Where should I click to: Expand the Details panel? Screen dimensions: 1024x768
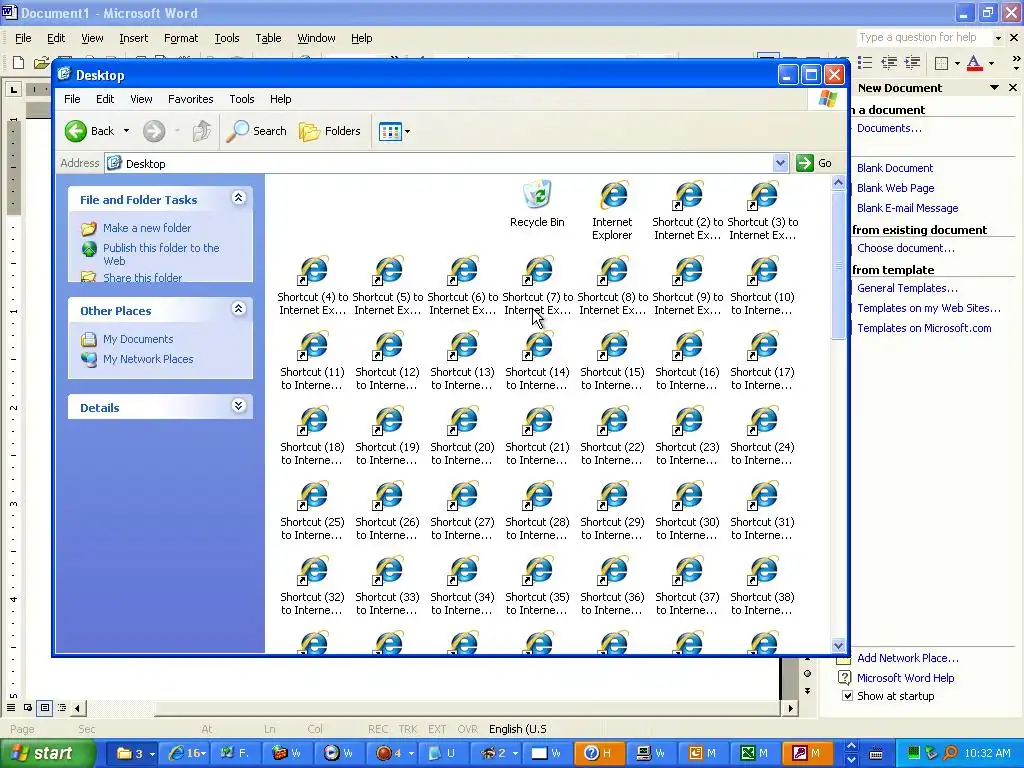point(238,406)
